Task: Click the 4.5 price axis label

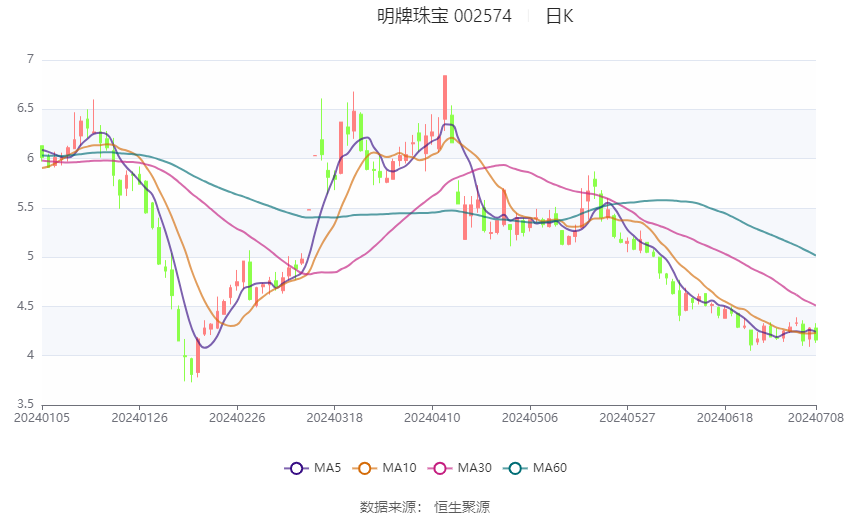Action: (25, 306)
